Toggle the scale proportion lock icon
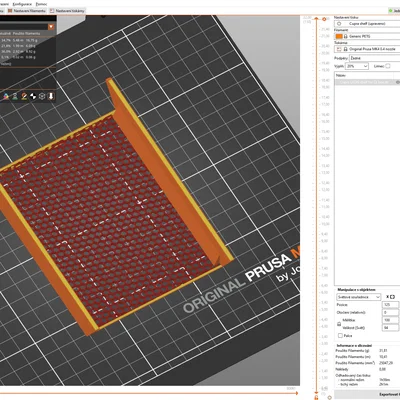 point(339,324)
